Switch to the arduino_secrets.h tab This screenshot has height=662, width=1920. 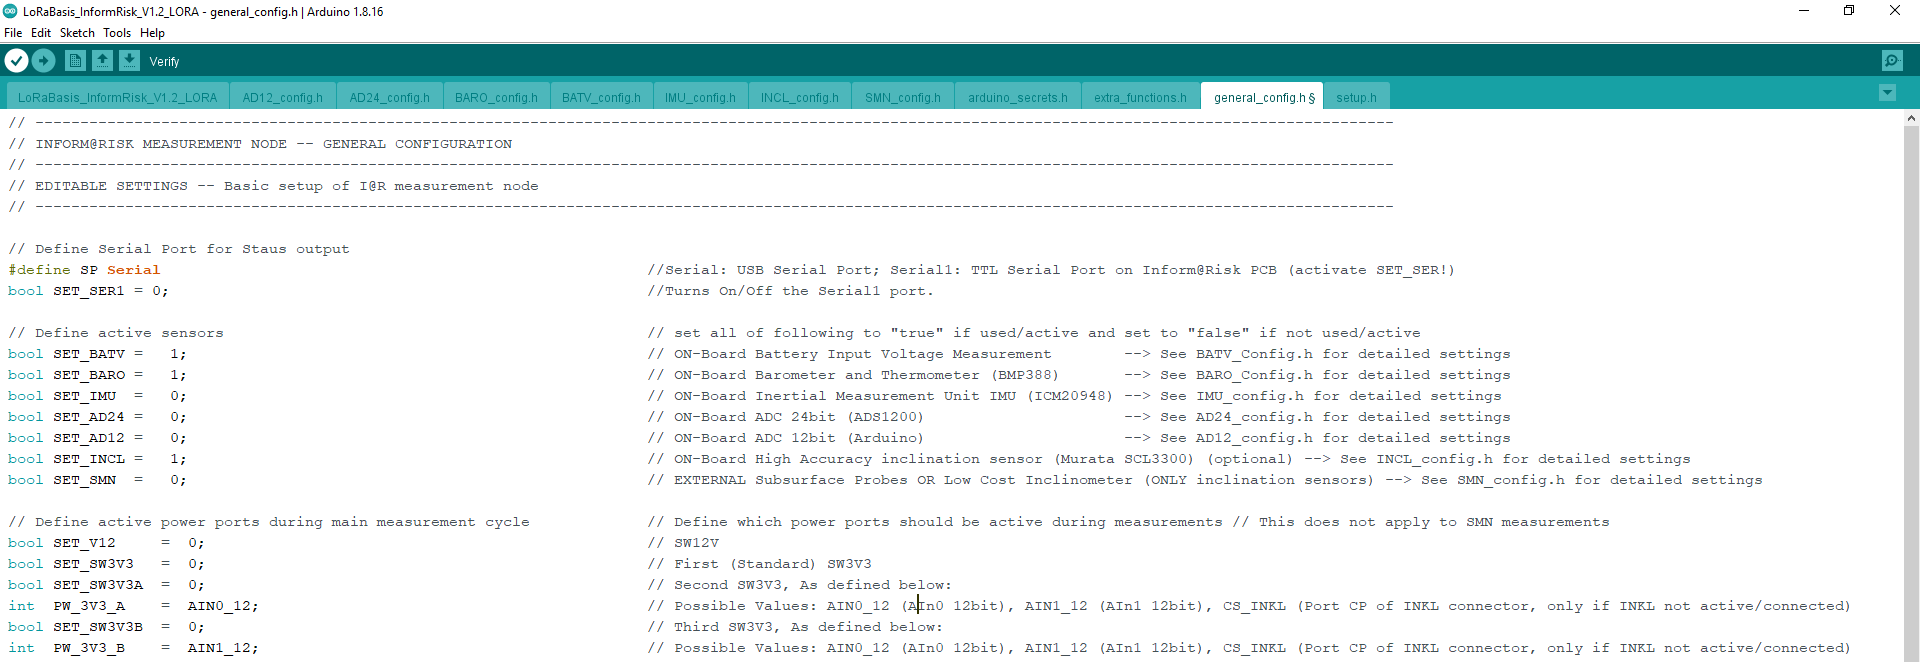tap(1017, 97)
